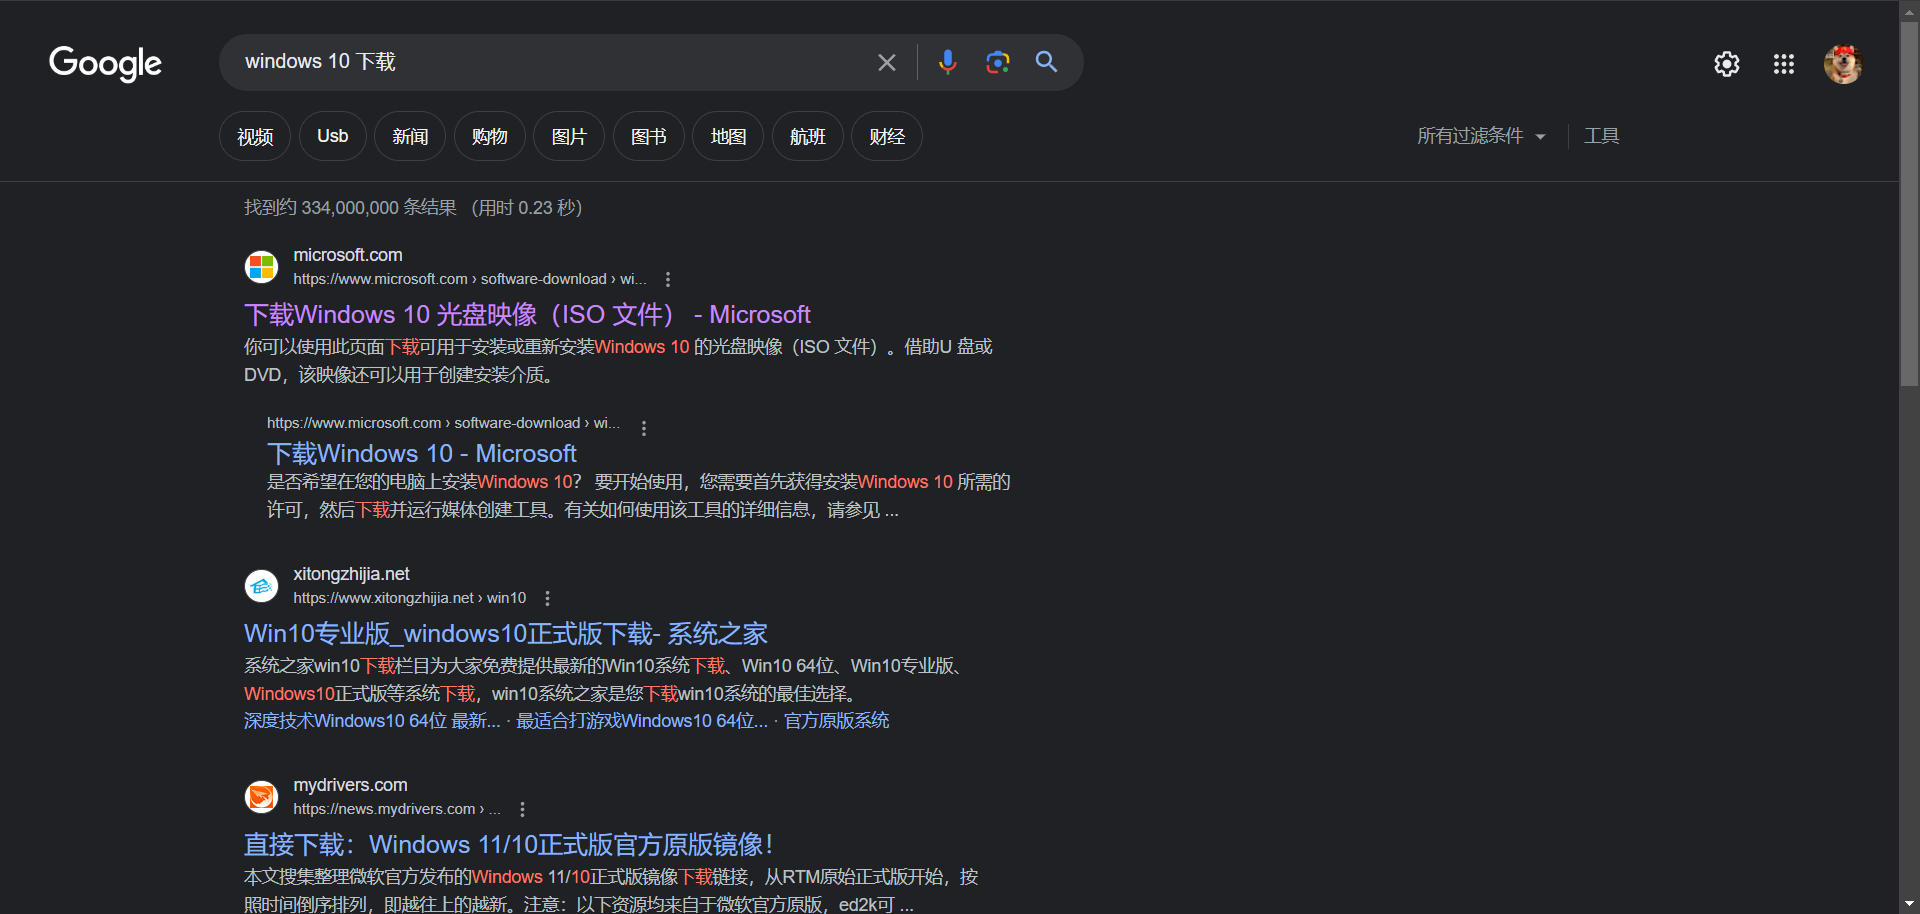Click the mydrivers.com site name
This screenshot has width=1920, height=914.
(x=350, y=785)
